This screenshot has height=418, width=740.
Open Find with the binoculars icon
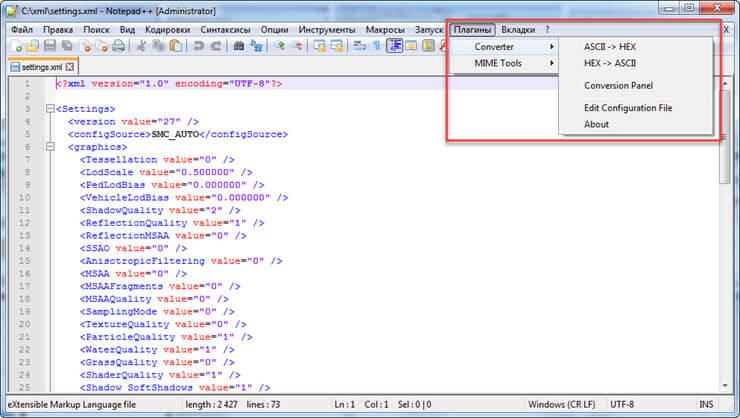pyautogui.click(x=239, y=46)
